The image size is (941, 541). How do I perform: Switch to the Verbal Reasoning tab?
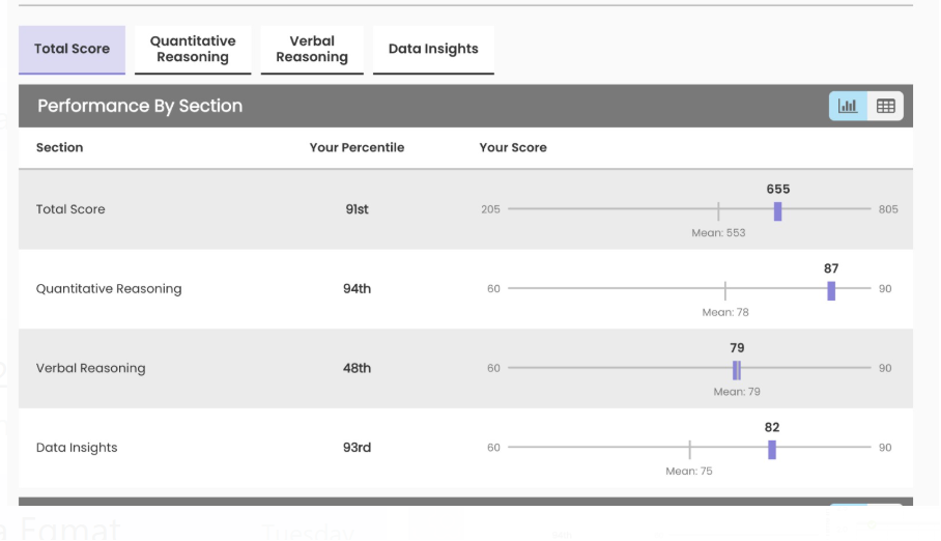[x=312, y=49]
